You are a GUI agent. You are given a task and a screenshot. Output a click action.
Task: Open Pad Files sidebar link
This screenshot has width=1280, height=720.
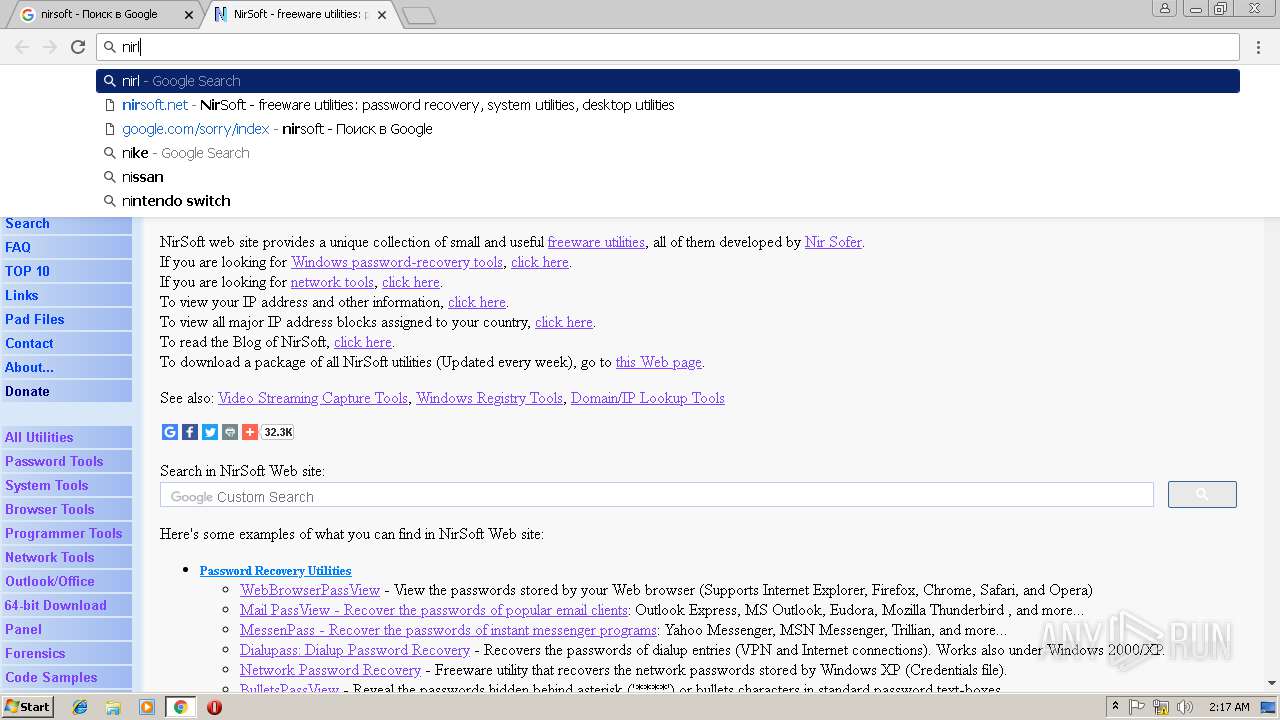pos(66,319)
